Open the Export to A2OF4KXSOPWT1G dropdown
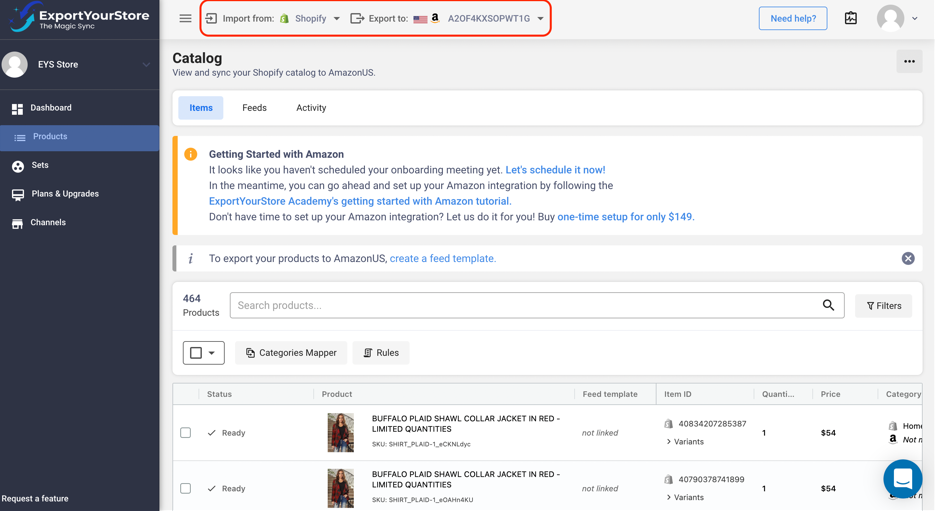Viewport: 935px width, 511px height. click(447, 18)
